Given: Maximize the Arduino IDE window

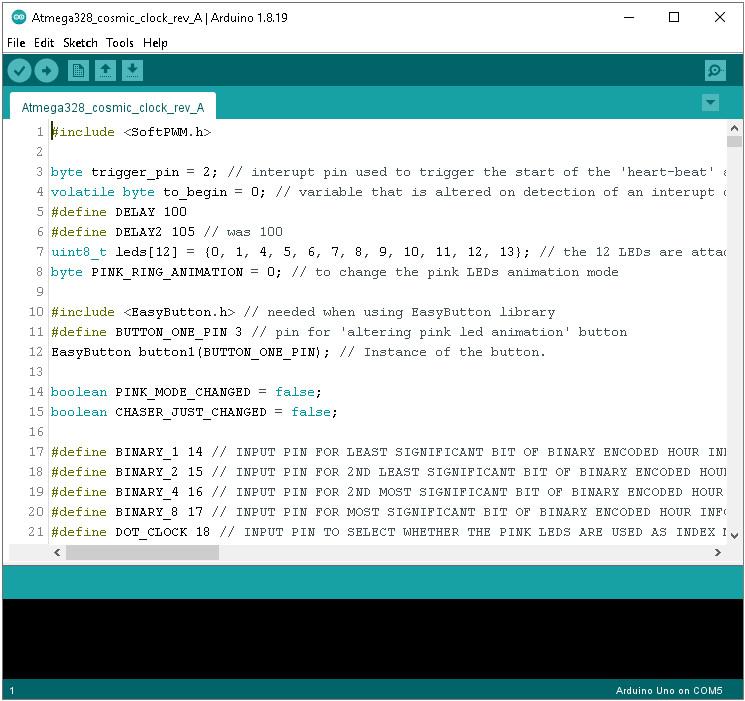Looking at the screenshot, I should (674, 18).
